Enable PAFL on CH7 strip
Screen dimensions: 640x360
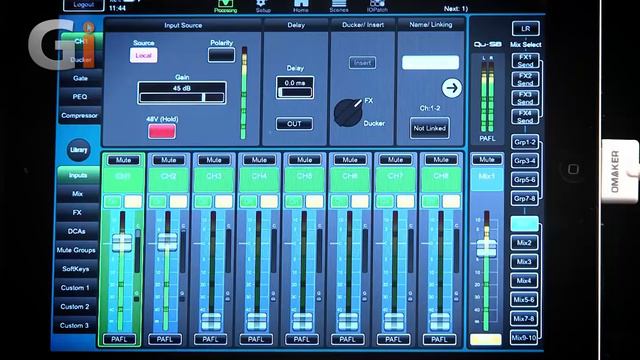393,339
